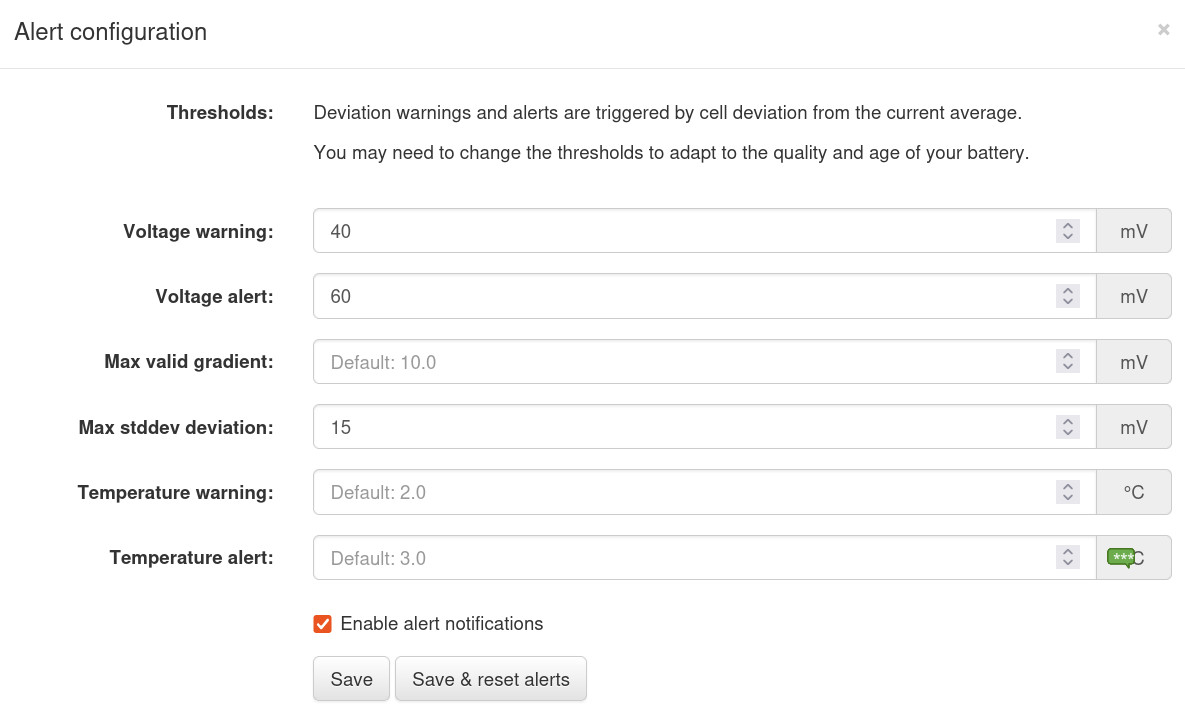Increase Voltage warning using up arrow
Image resolution: width=1185 pixels, height=719 pixels.
1068,226
